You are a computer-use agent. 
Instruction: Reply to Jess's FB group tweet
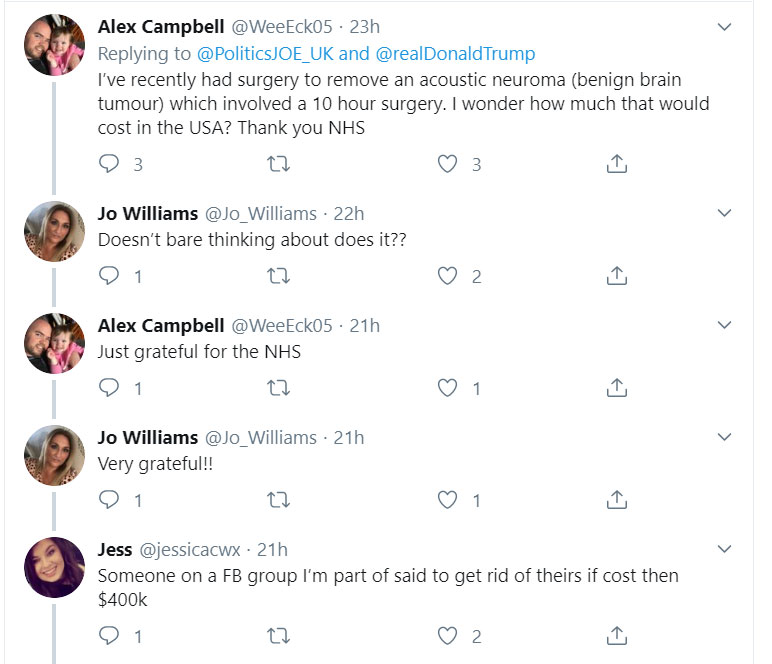pyautogui.click(x=110, y=635)
